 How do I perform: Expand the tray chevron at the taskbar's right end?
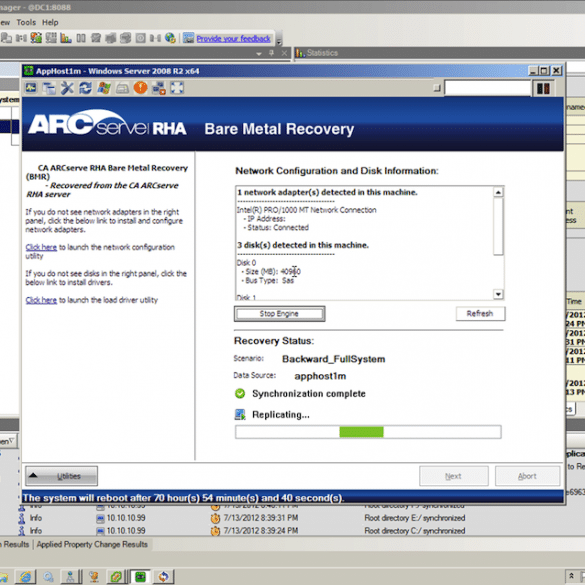(x=571, y=576)
